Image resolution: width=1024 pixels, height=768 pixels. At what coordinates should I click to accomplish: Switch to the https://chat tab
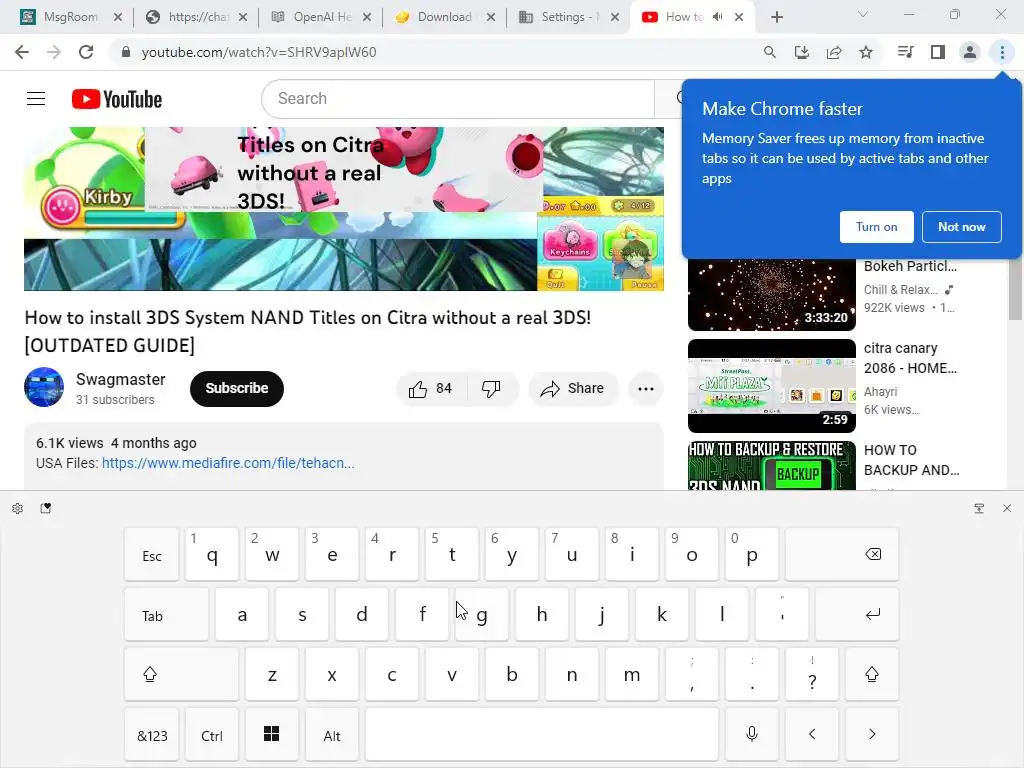(x=194, y=17)
